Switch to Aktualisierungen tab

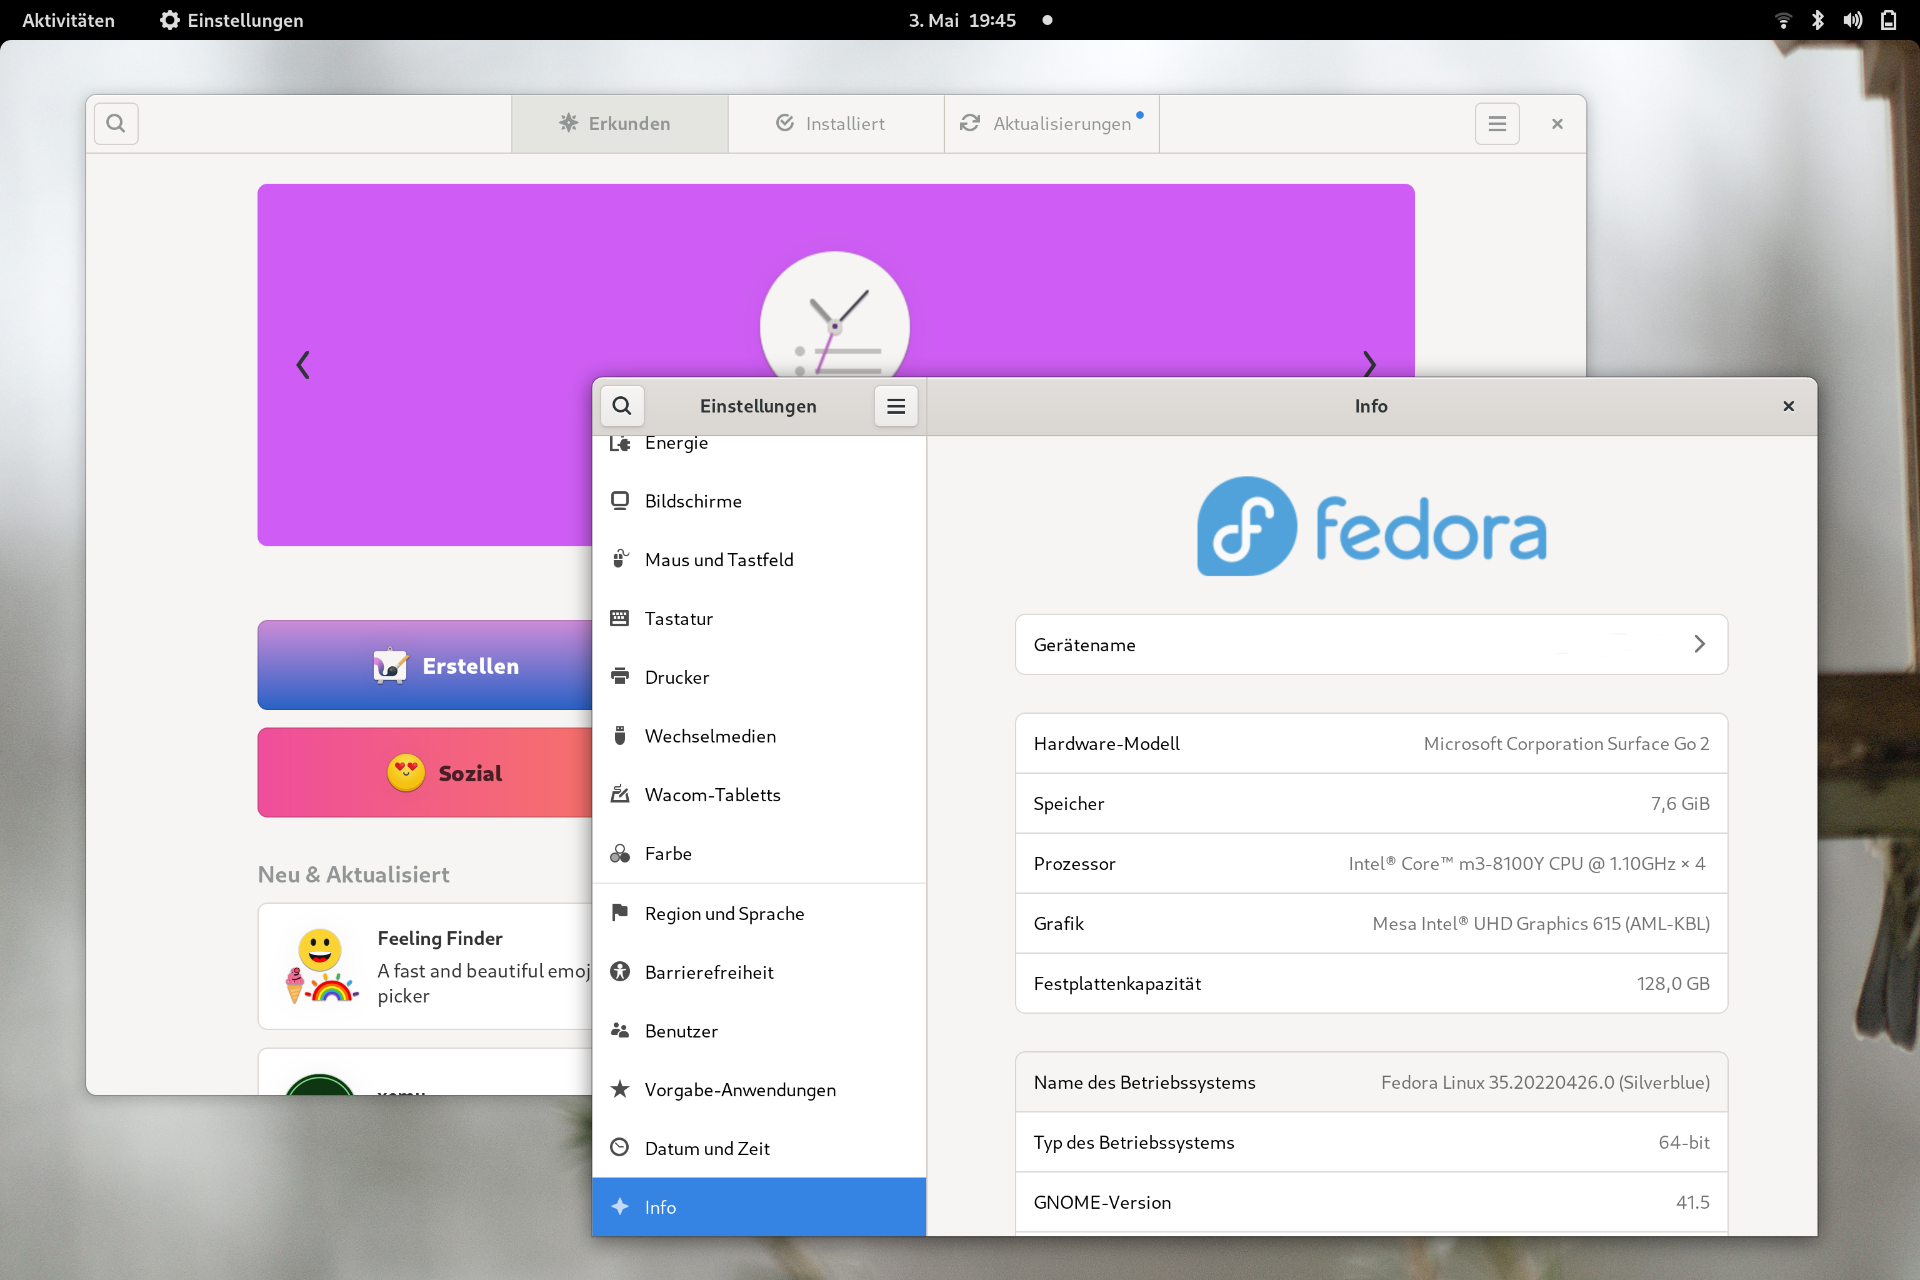coord(1051,124)
